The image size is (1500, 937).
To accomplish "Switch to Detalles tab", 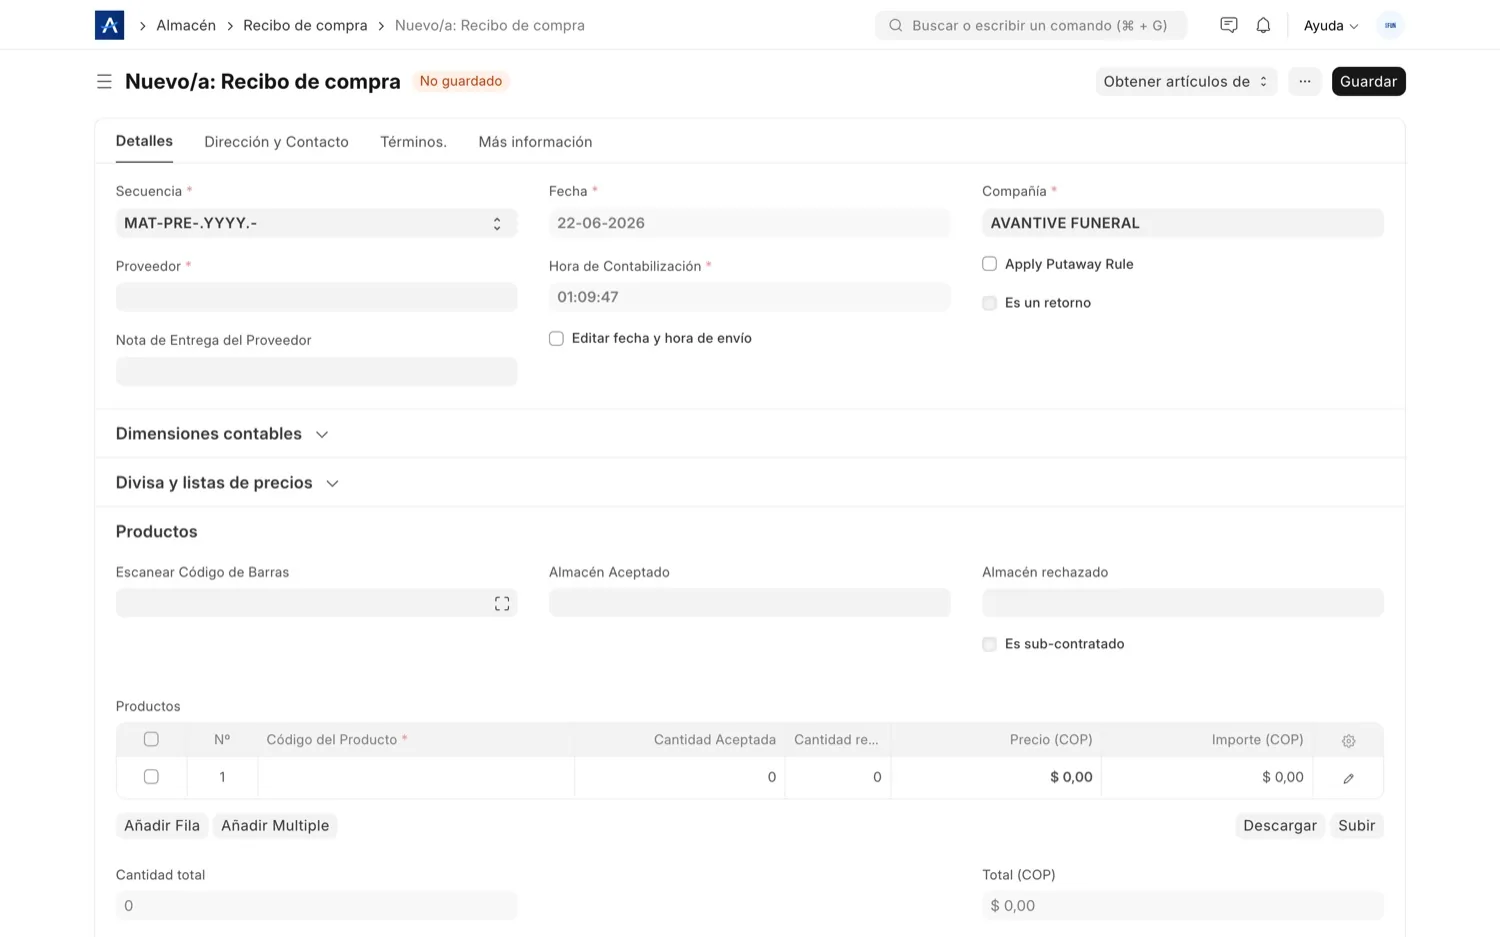I will click(x=144, y=141).
